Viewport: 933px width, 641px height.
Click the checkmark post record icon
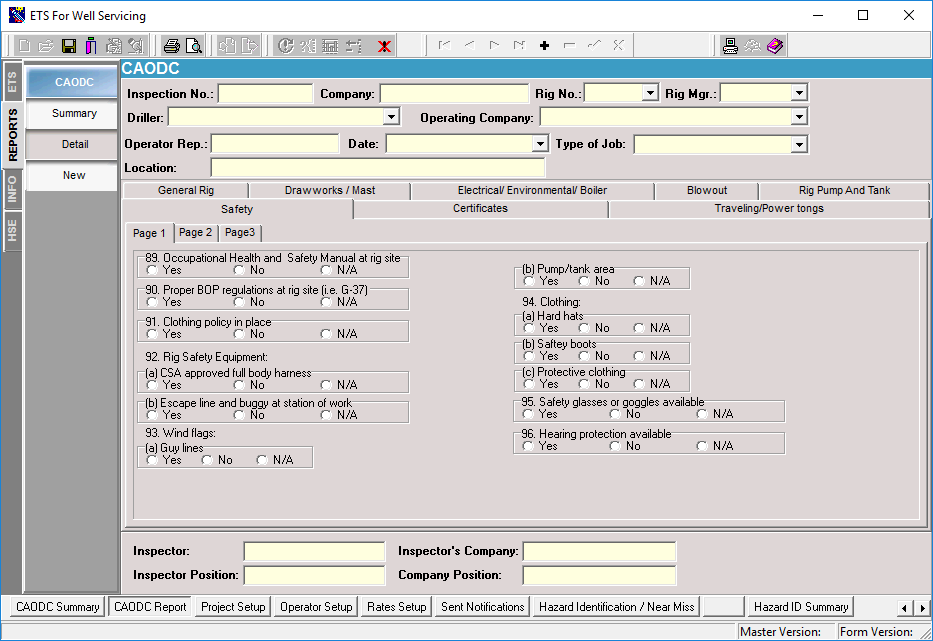pyautogui.click(x=594, y=45)
